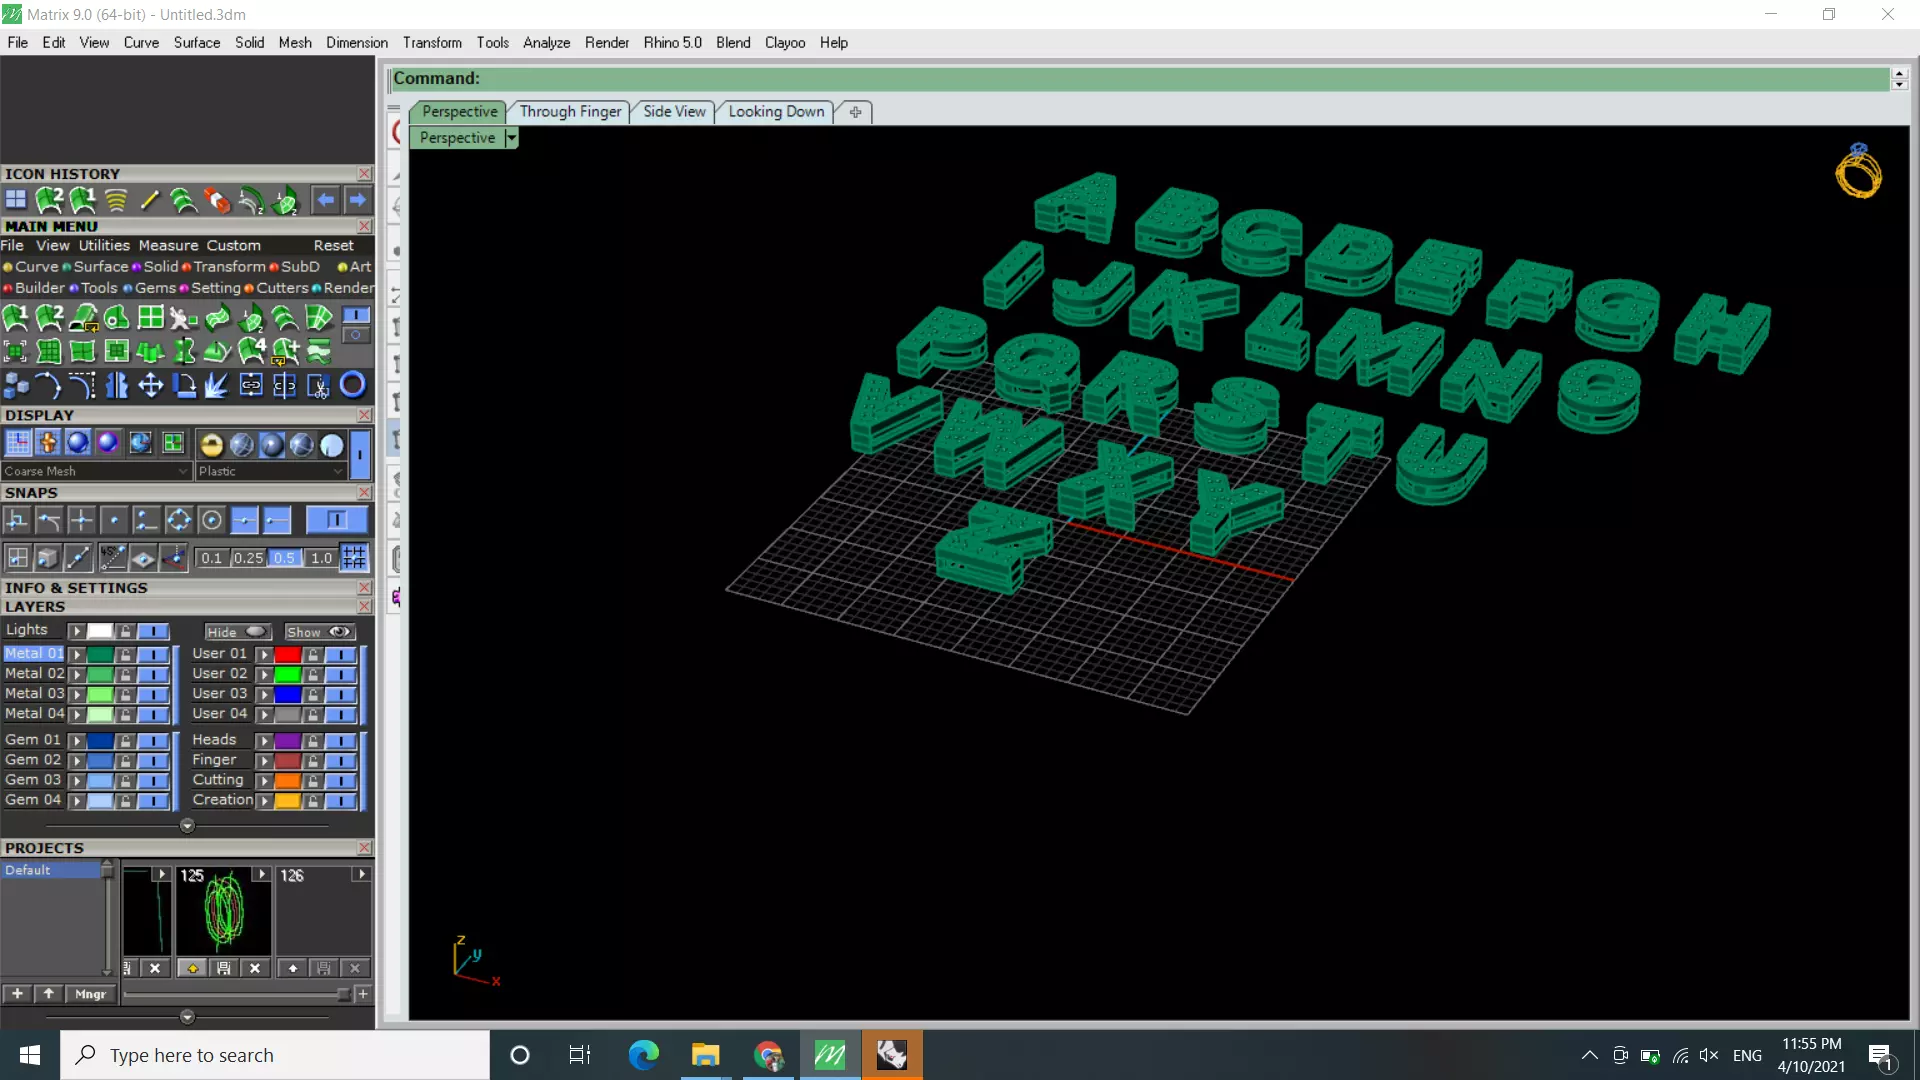Select the blue explode burst tool icon
Image resolution: width=1920 pixels, height=1080 pixels.
pos(217,385)
